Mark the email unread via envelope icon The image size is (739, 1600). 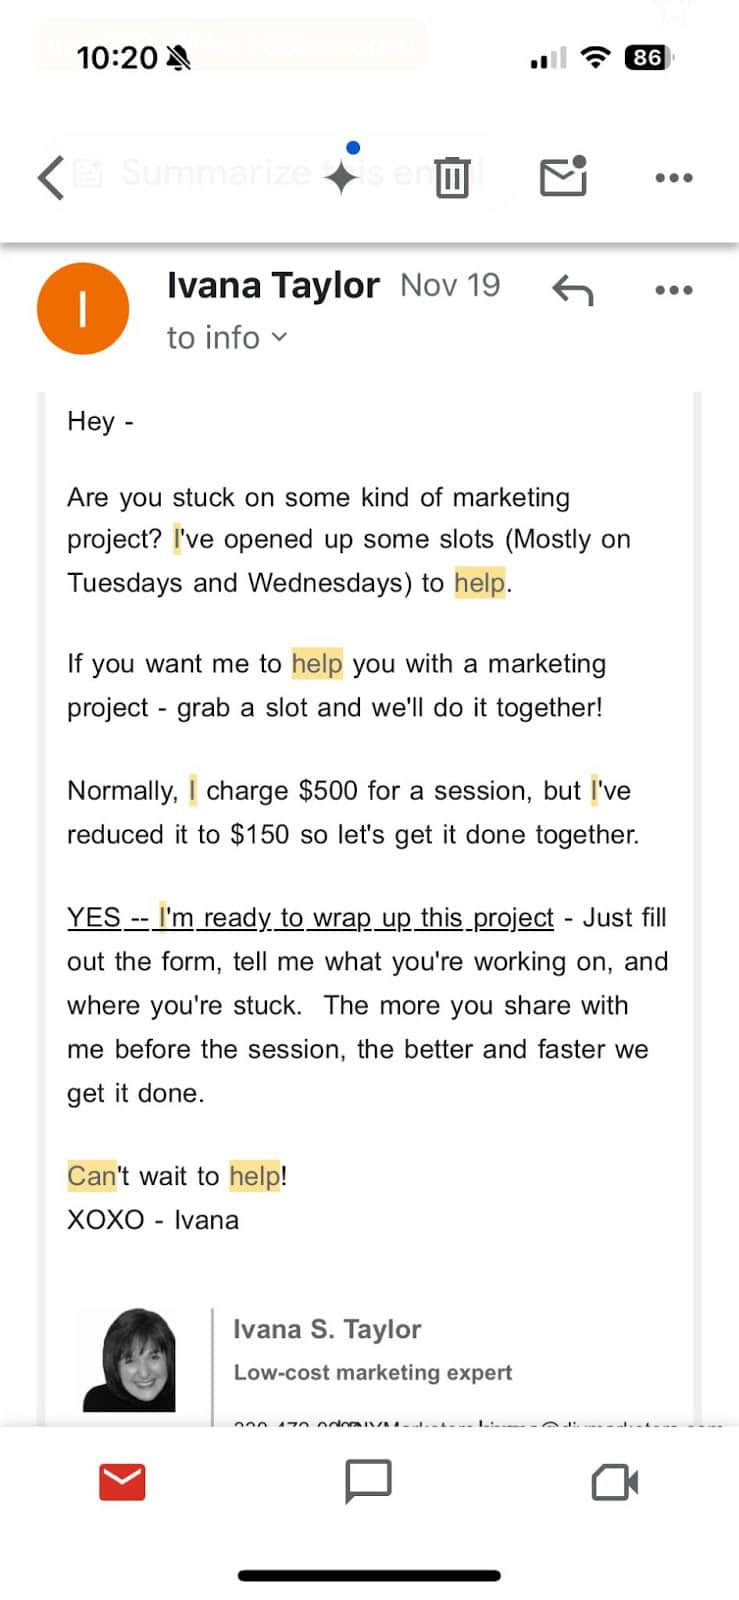563,177
